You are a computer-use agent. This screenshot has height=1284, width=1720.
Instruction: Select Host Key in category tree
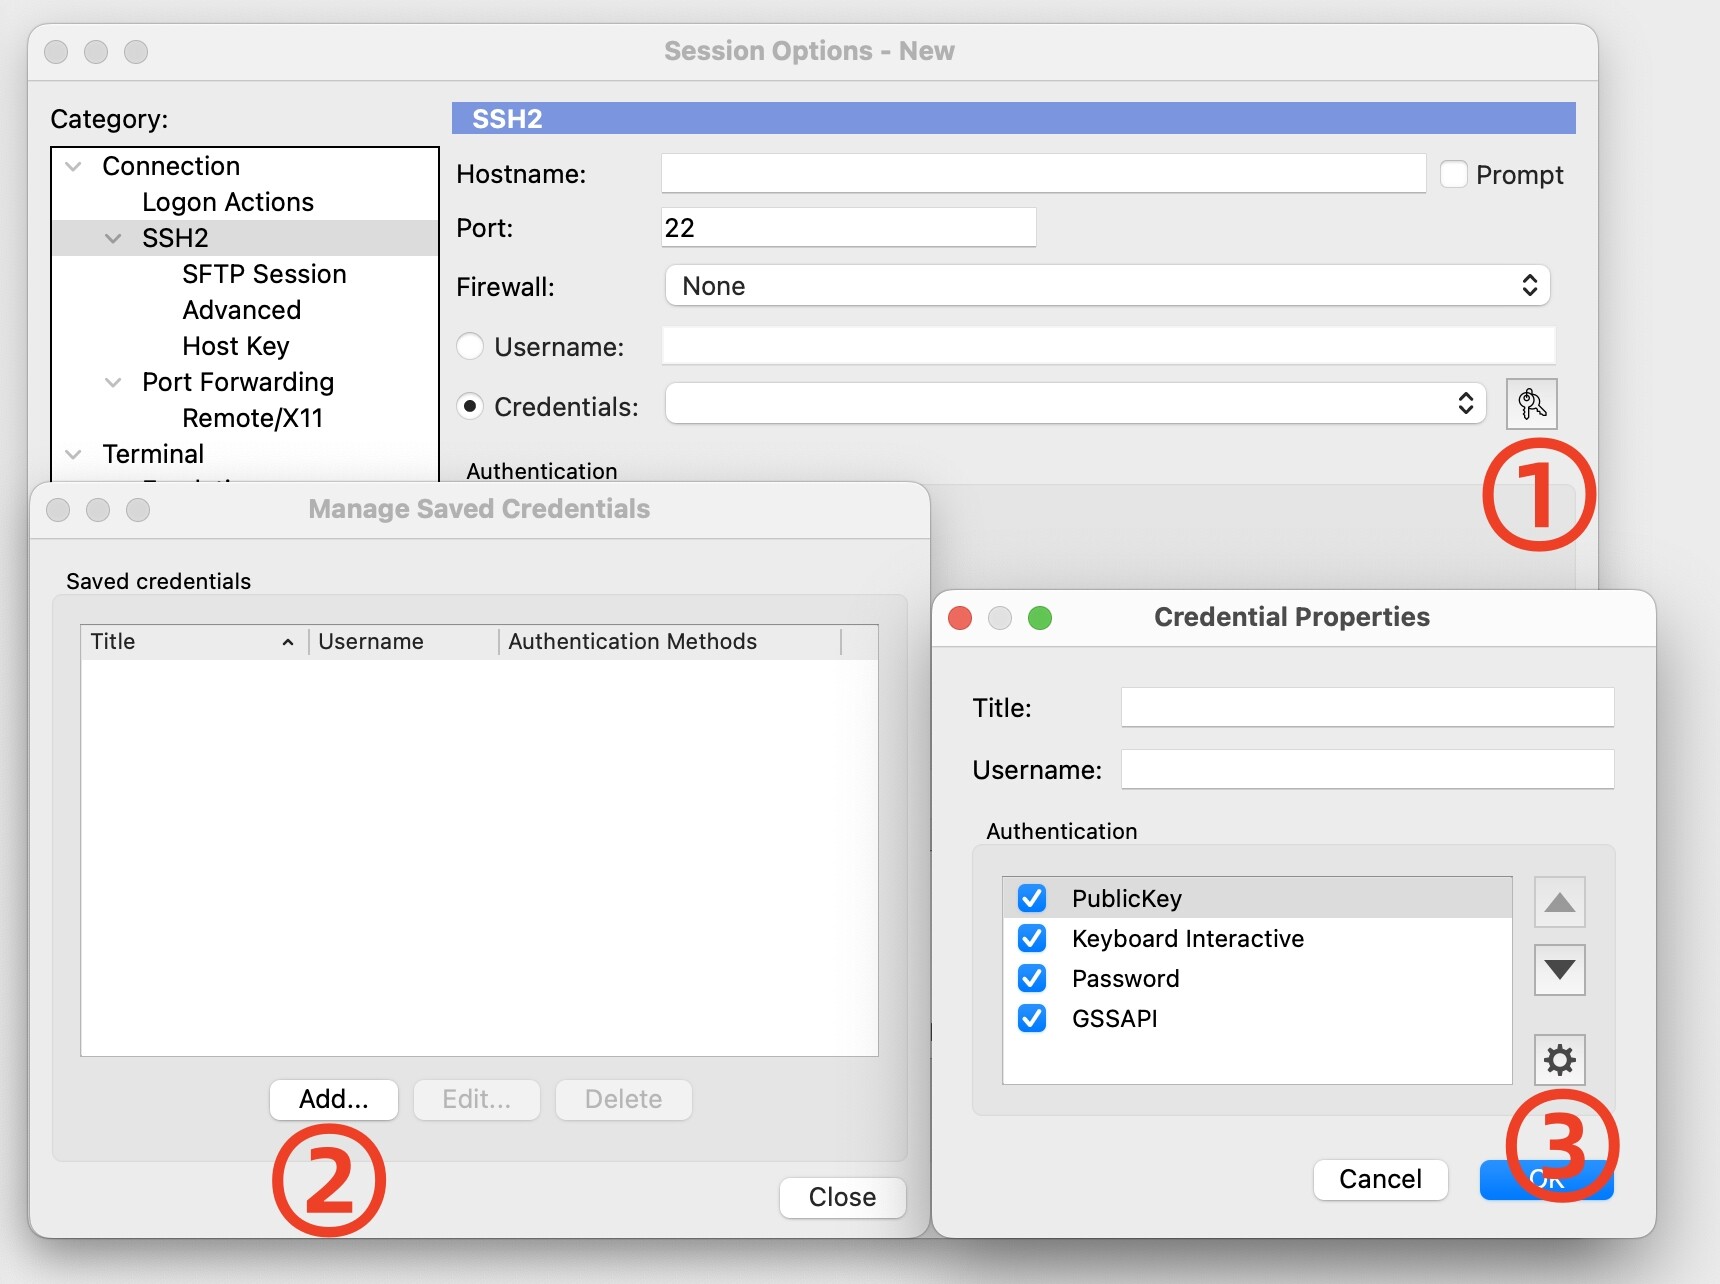click(236, 346)
